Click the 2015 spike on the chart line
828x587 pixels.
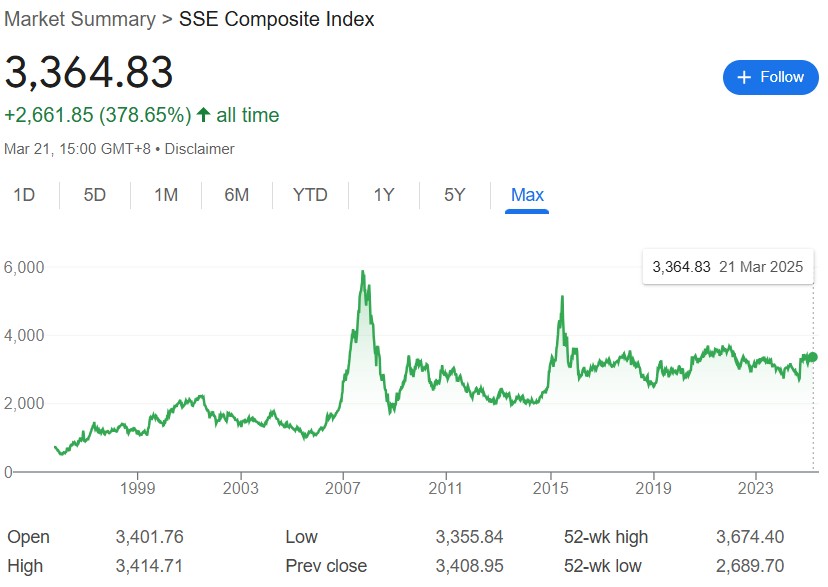[562, 297]
